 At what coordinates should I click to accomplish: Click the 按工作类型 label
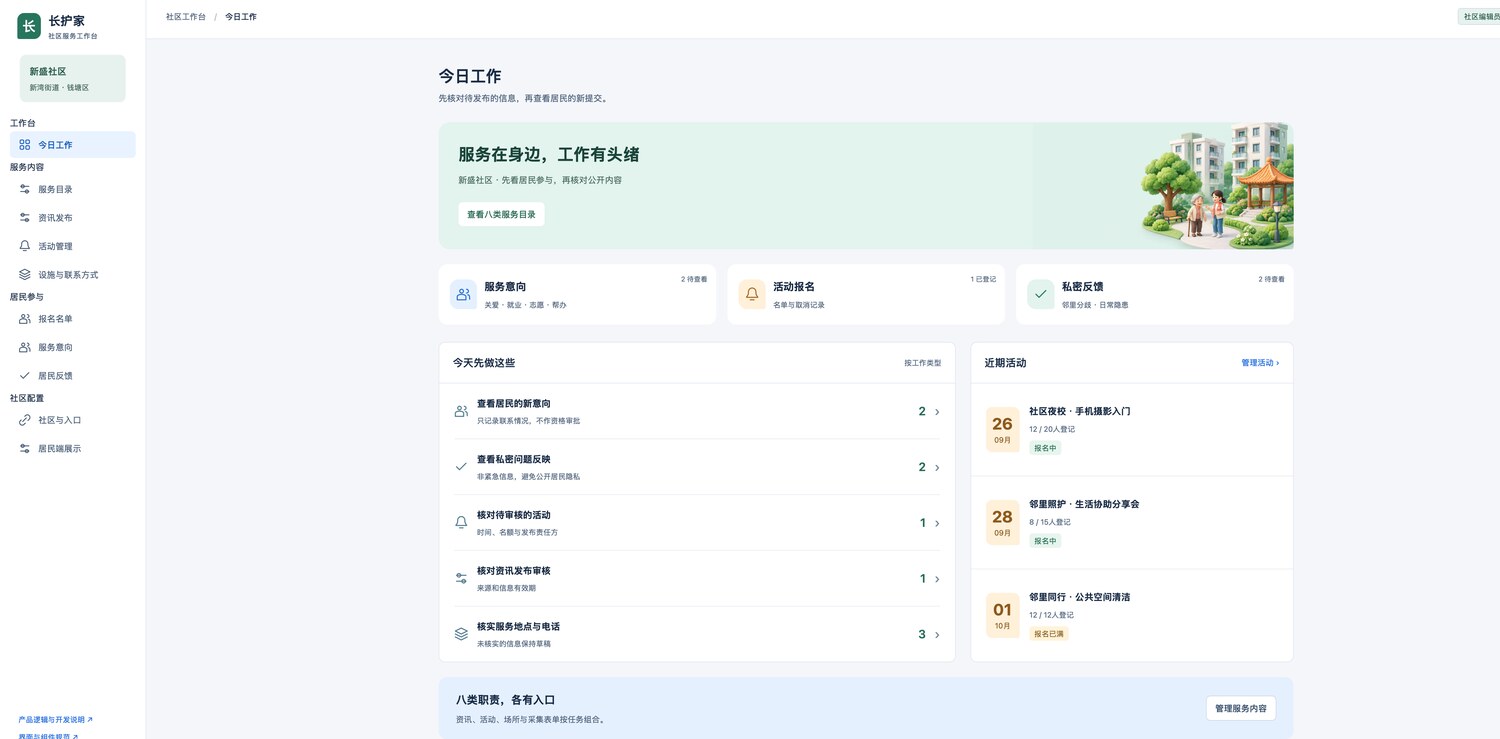(922, 363)
